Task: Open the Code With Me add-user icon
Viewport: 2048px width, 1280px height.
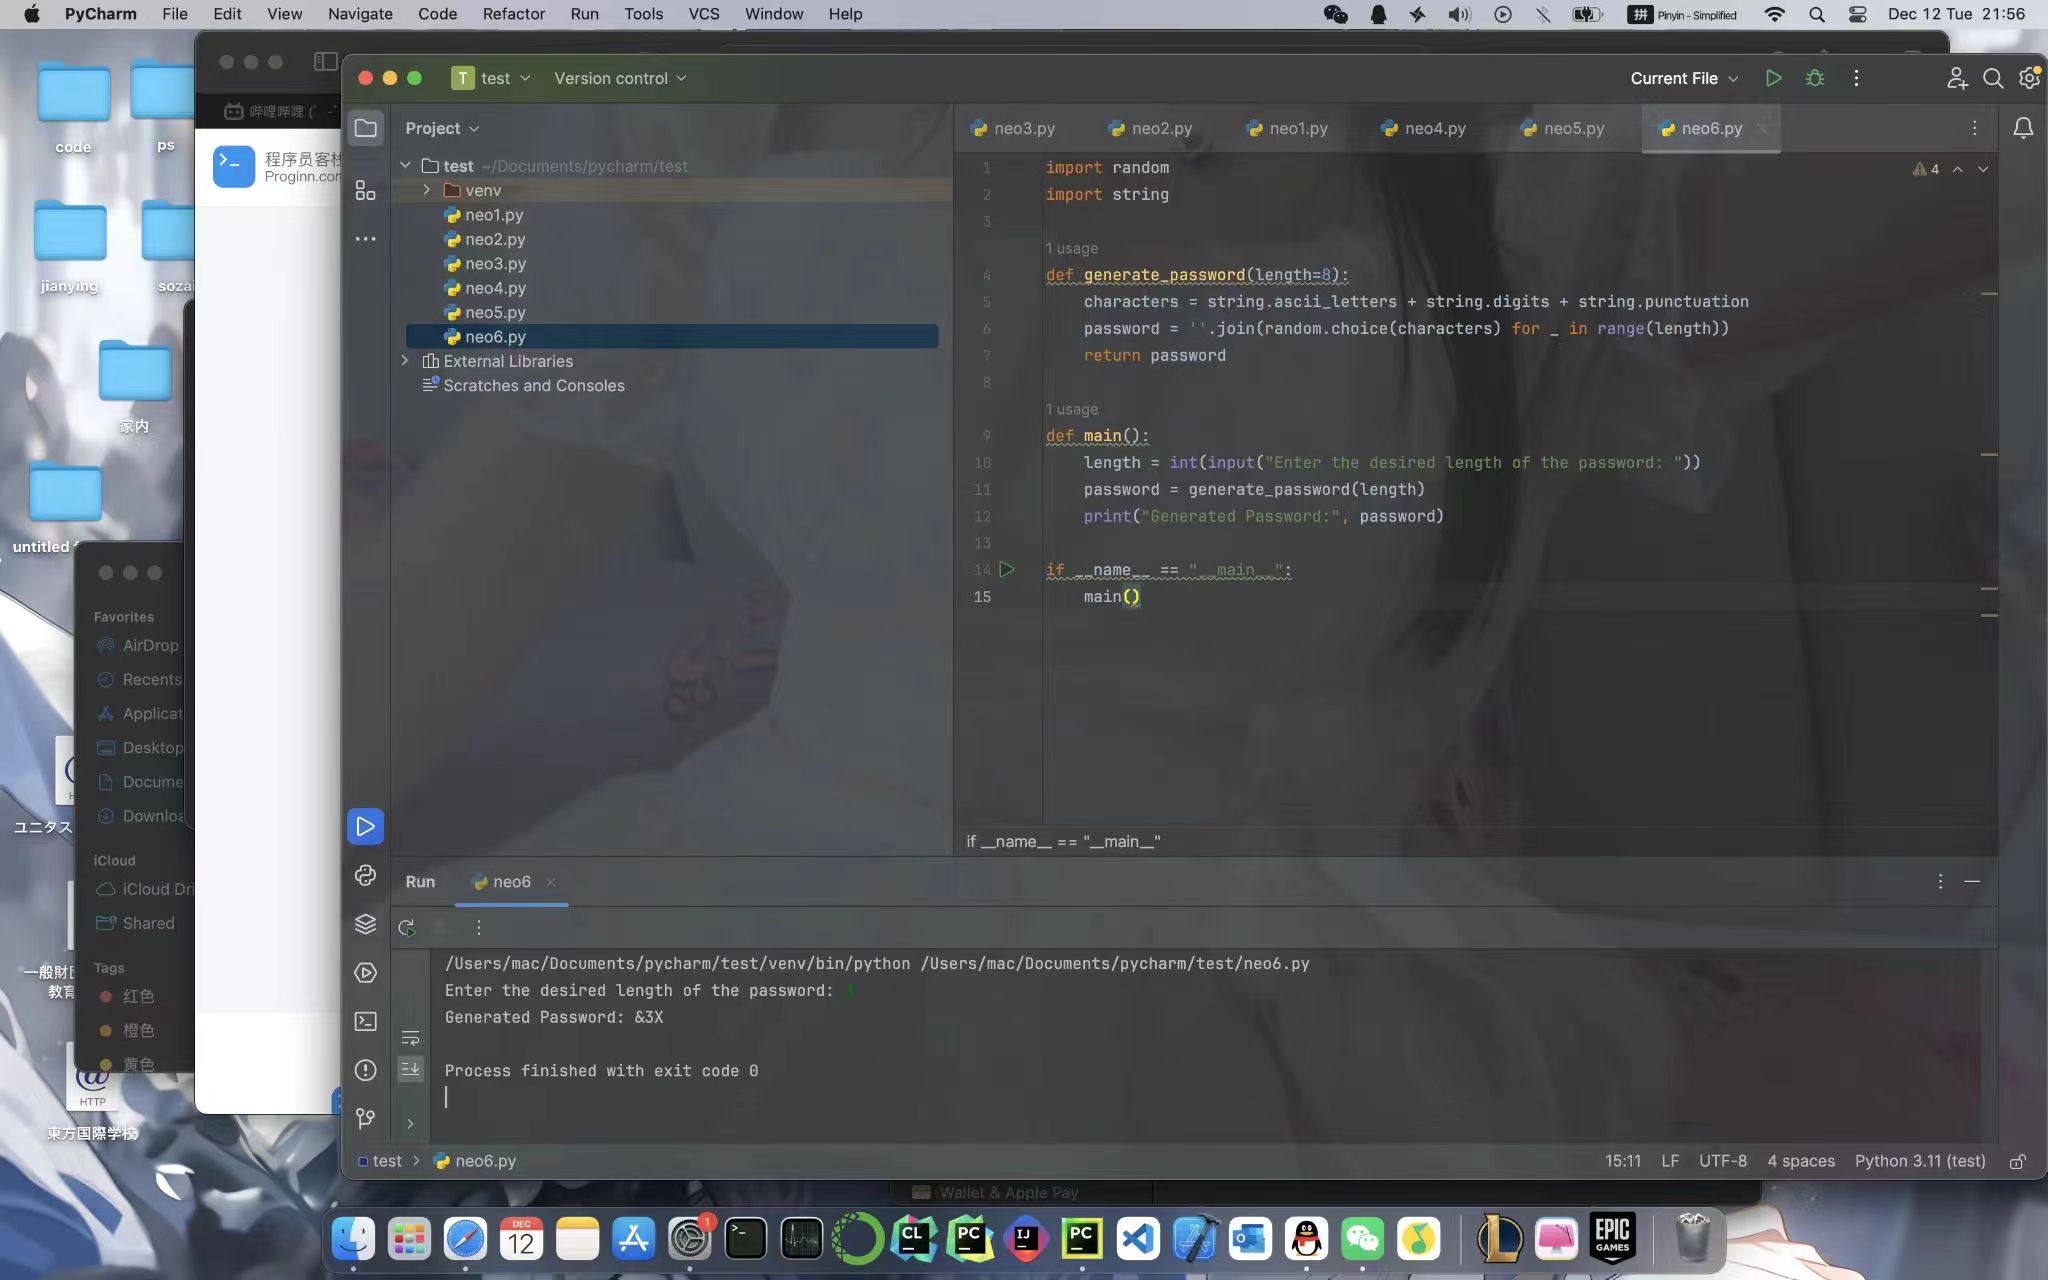Action: (x=1957, y=78)
